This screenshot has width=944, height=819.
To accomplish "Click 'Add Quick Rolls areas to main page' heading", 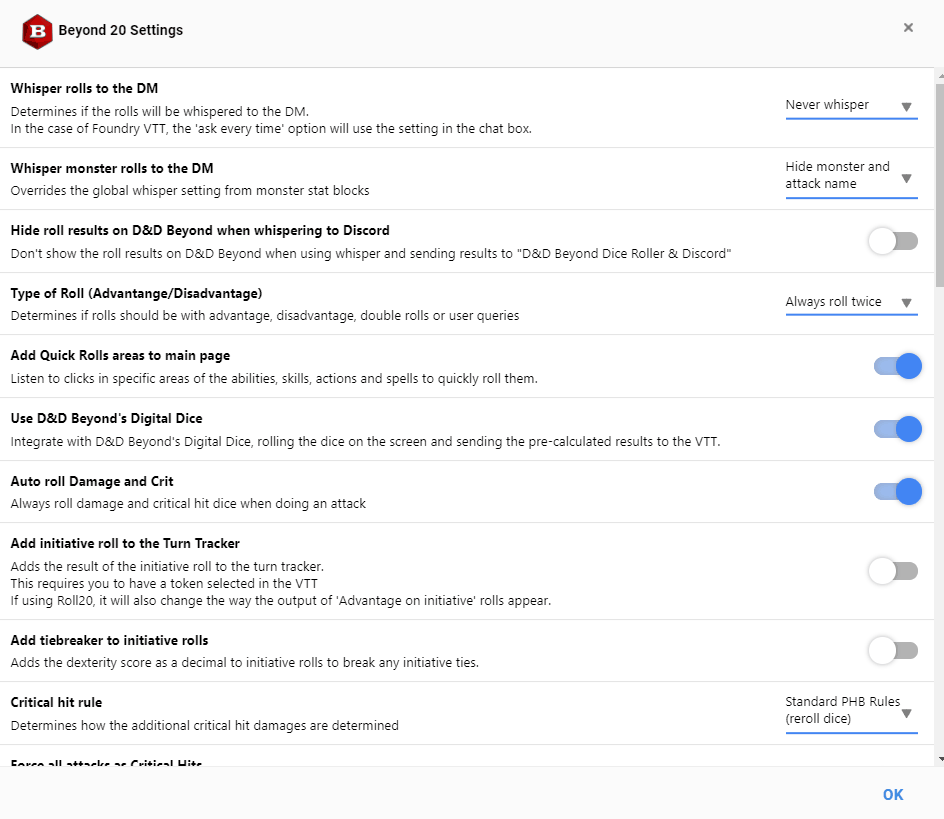I will pyautogui.click(x=120, y=355).
